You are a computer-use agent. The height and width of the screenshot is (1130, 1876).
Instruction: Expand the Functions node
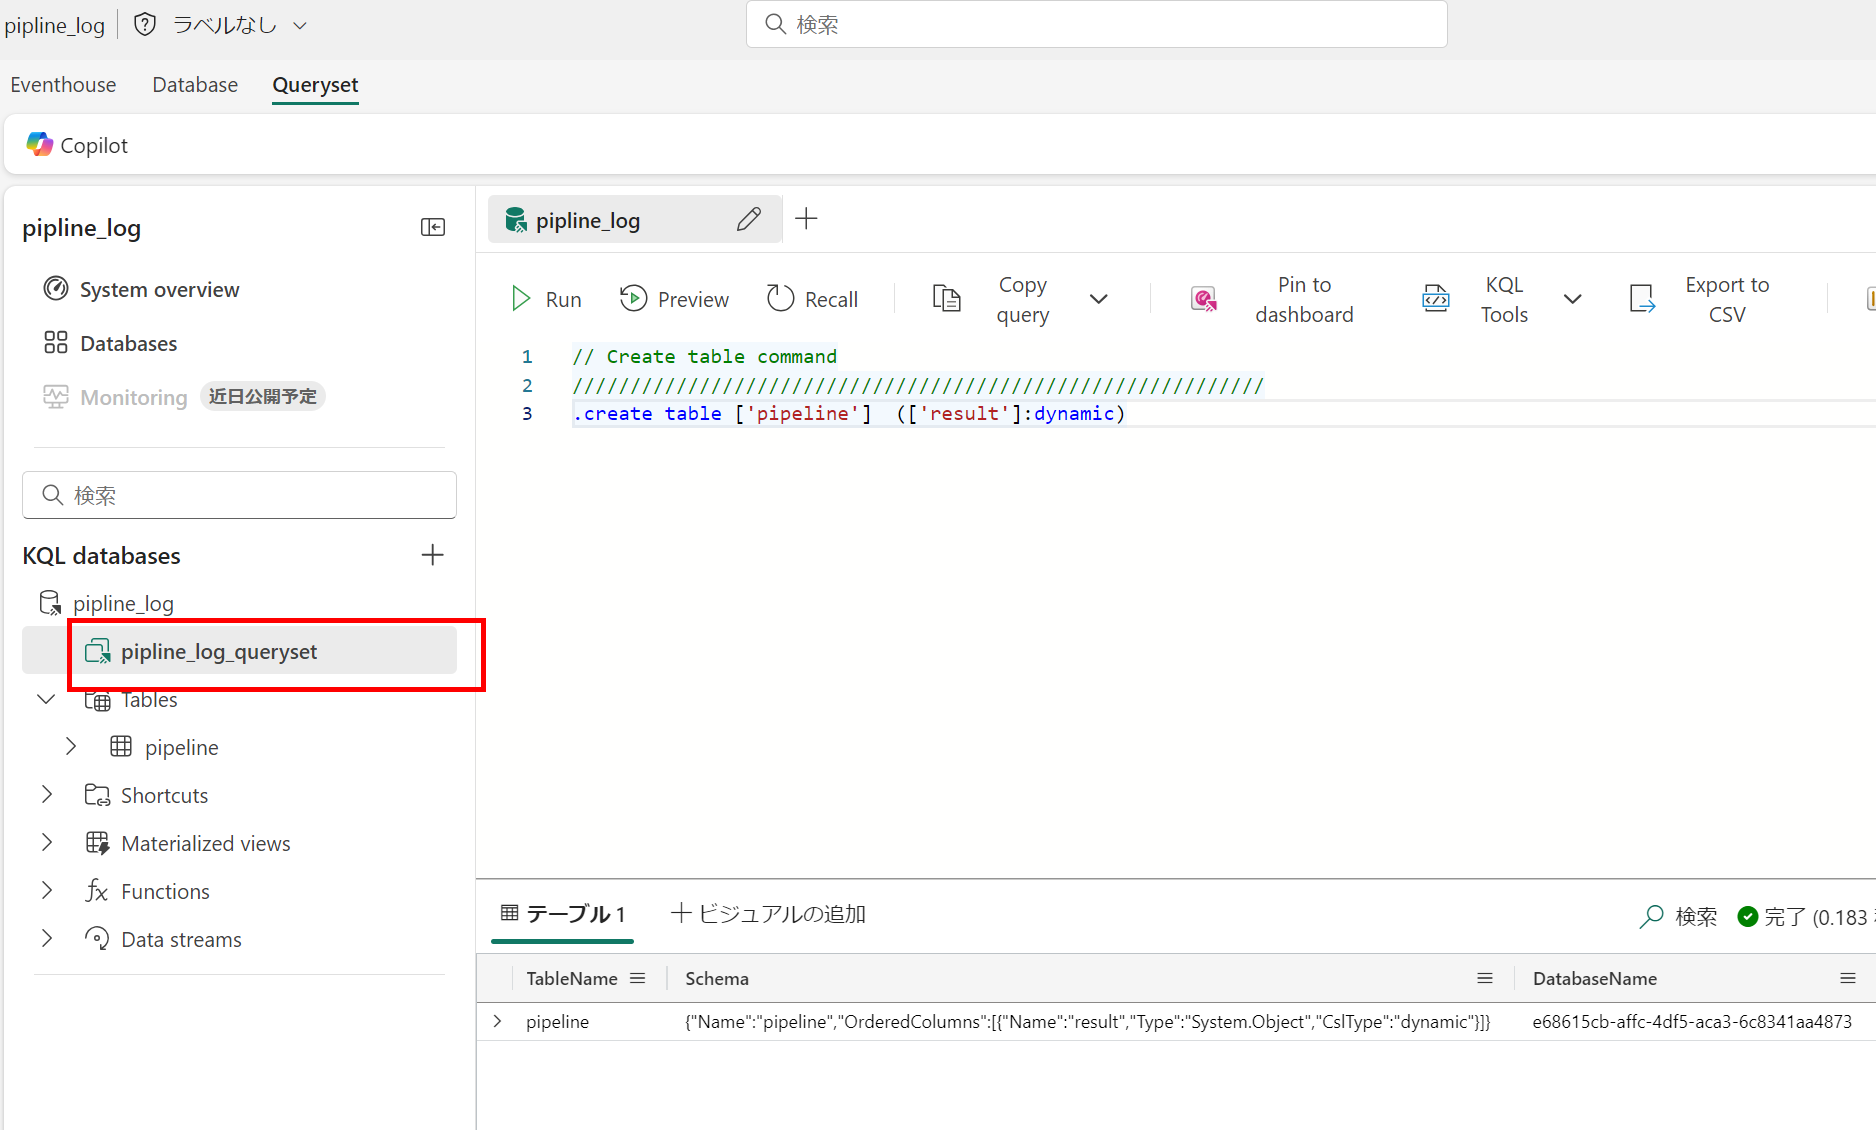pos(47,891)
